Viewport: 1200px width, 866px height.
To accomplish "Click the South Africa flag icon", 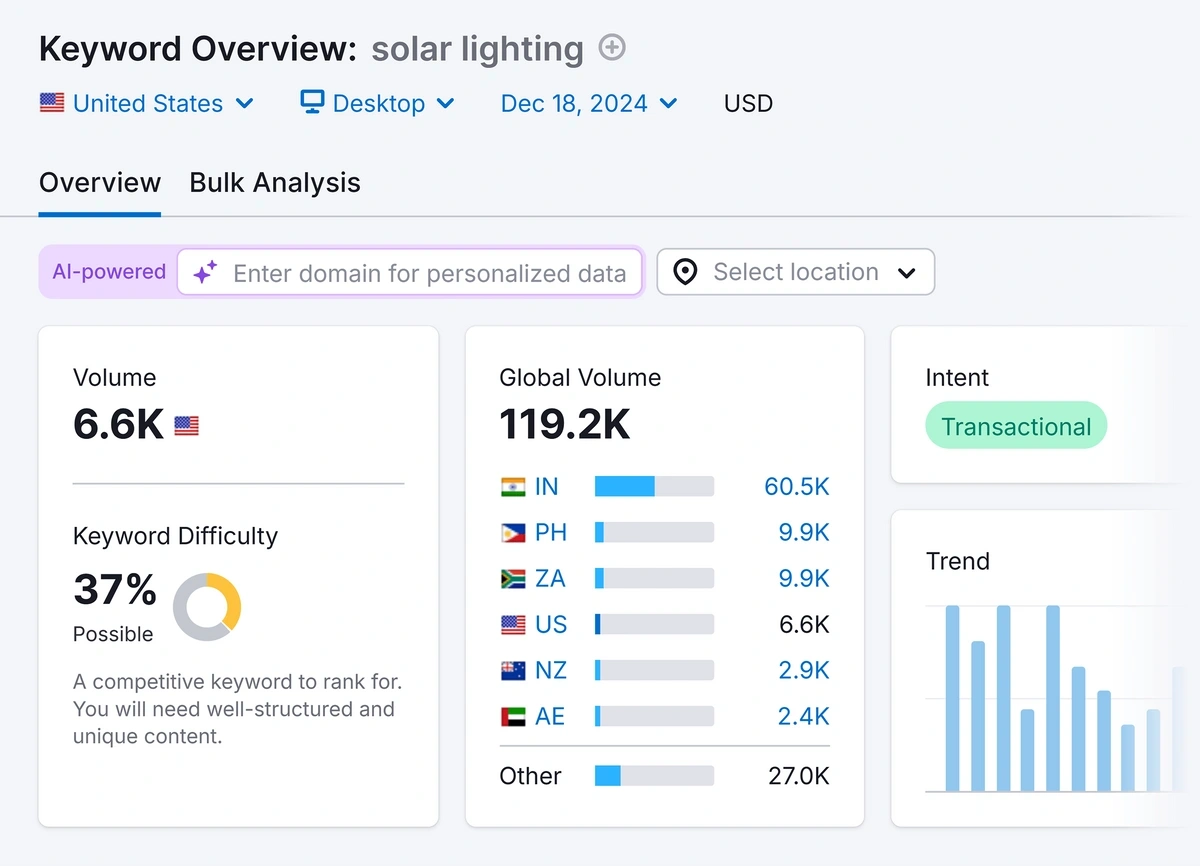I will (x=513, y=579).
